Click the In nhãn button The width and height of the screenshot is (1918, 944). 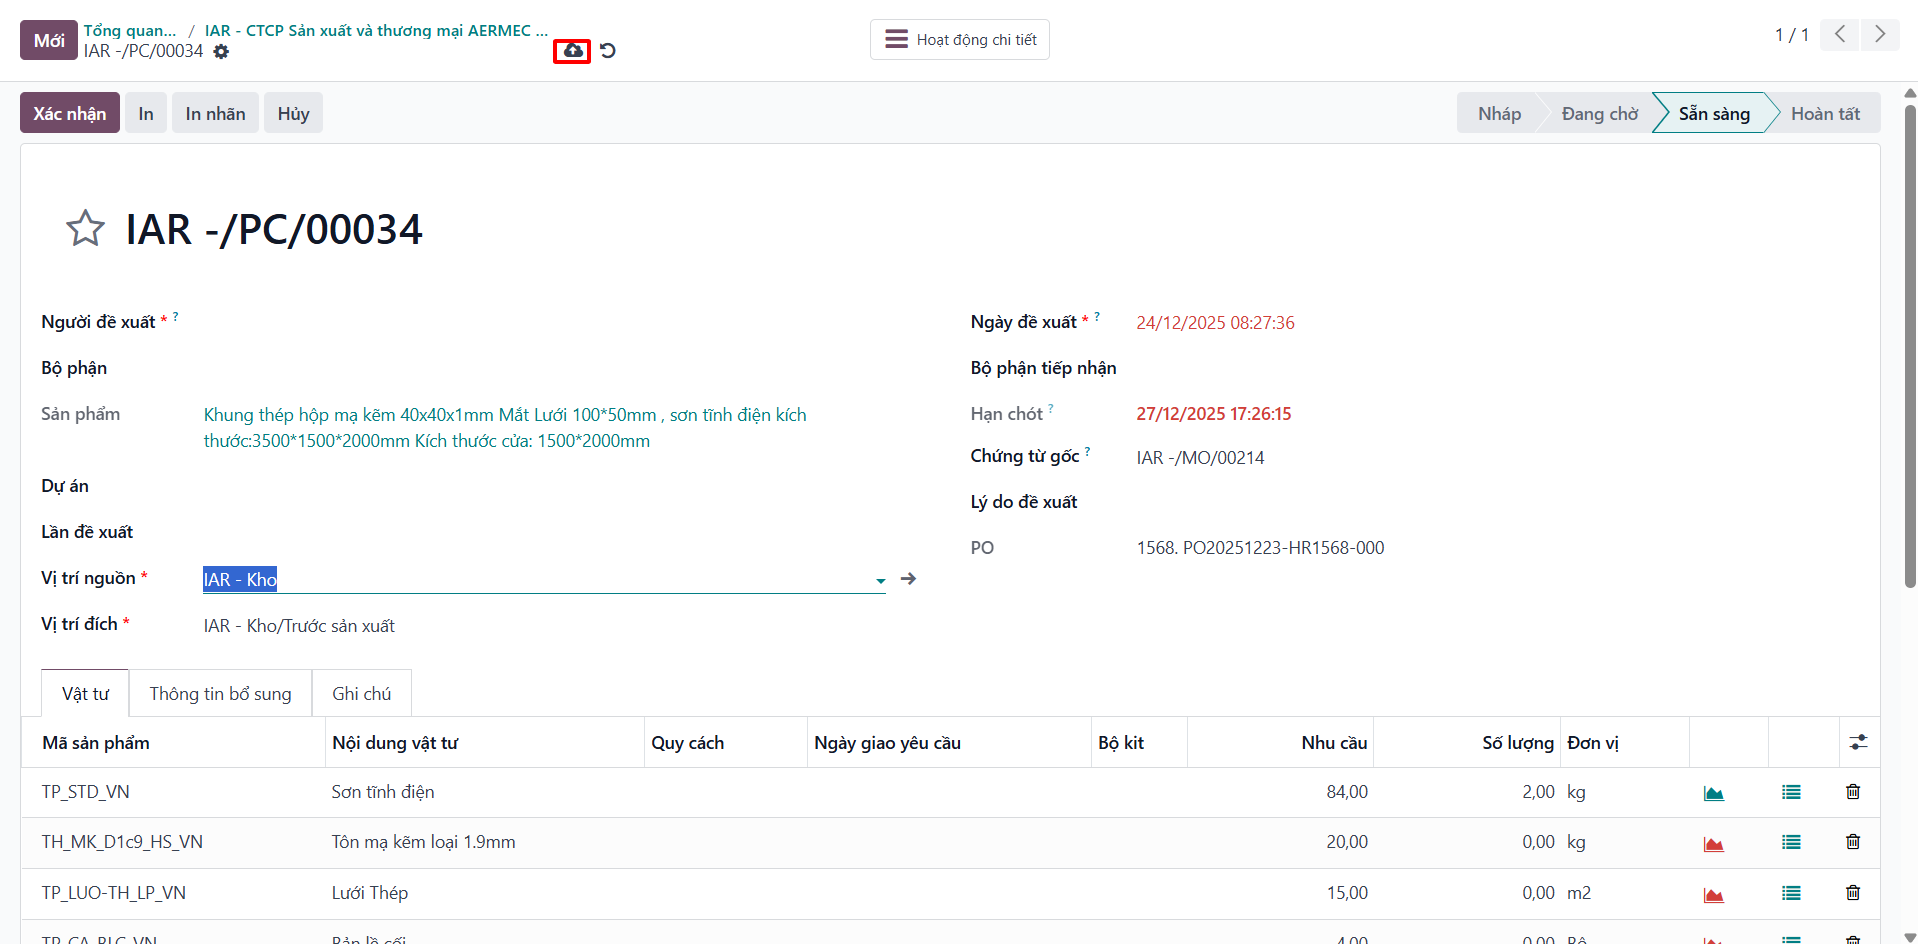tap(215, 113)
